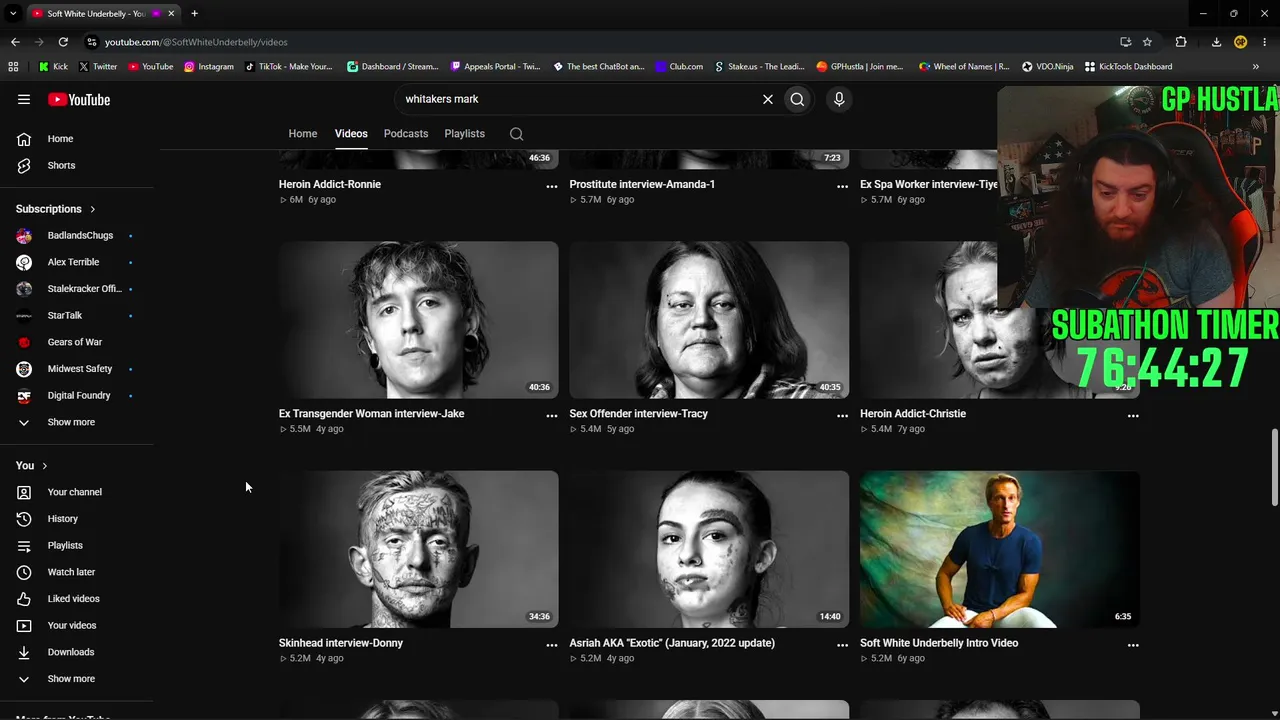The height and width of the screenshot is (720, 1280).
Task: Click the YouTube logo
Action: pyautogui.click(x=79, y=99)
